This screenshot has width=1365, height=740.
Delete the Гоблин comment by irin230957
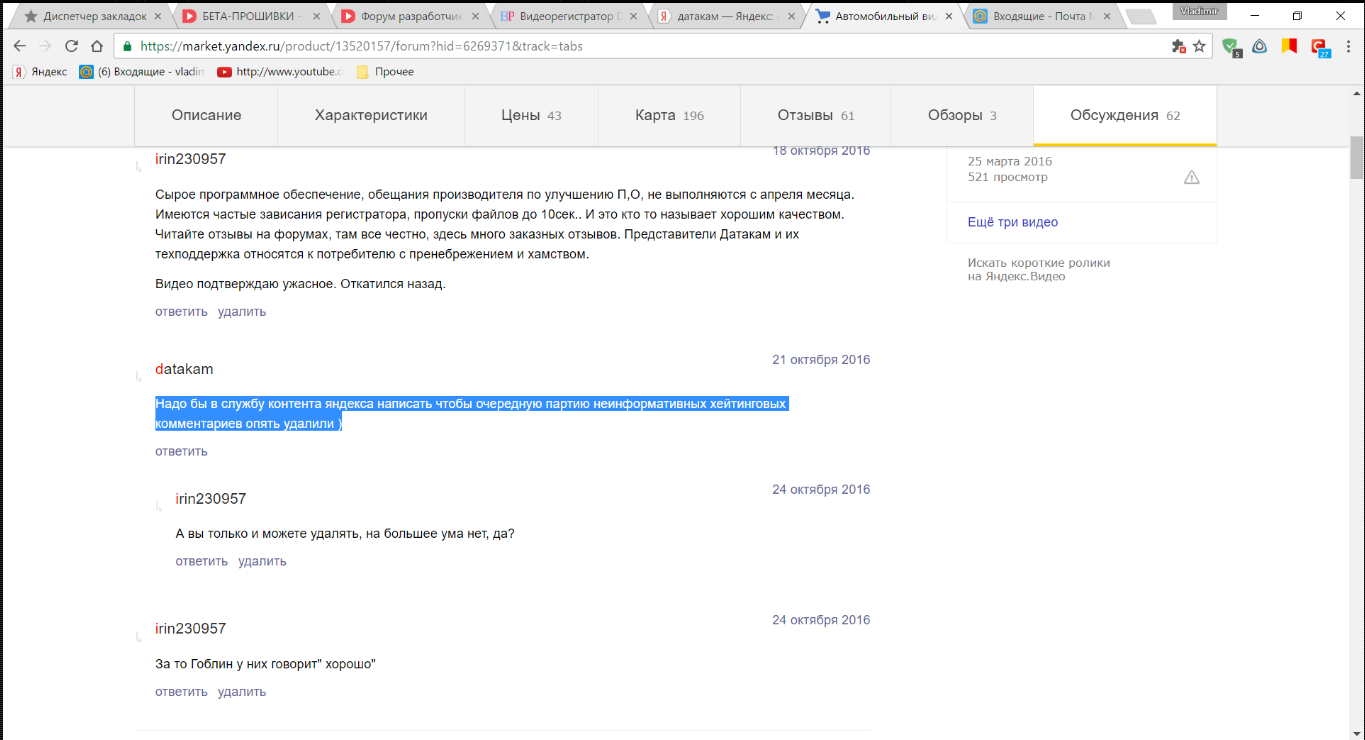242,692
